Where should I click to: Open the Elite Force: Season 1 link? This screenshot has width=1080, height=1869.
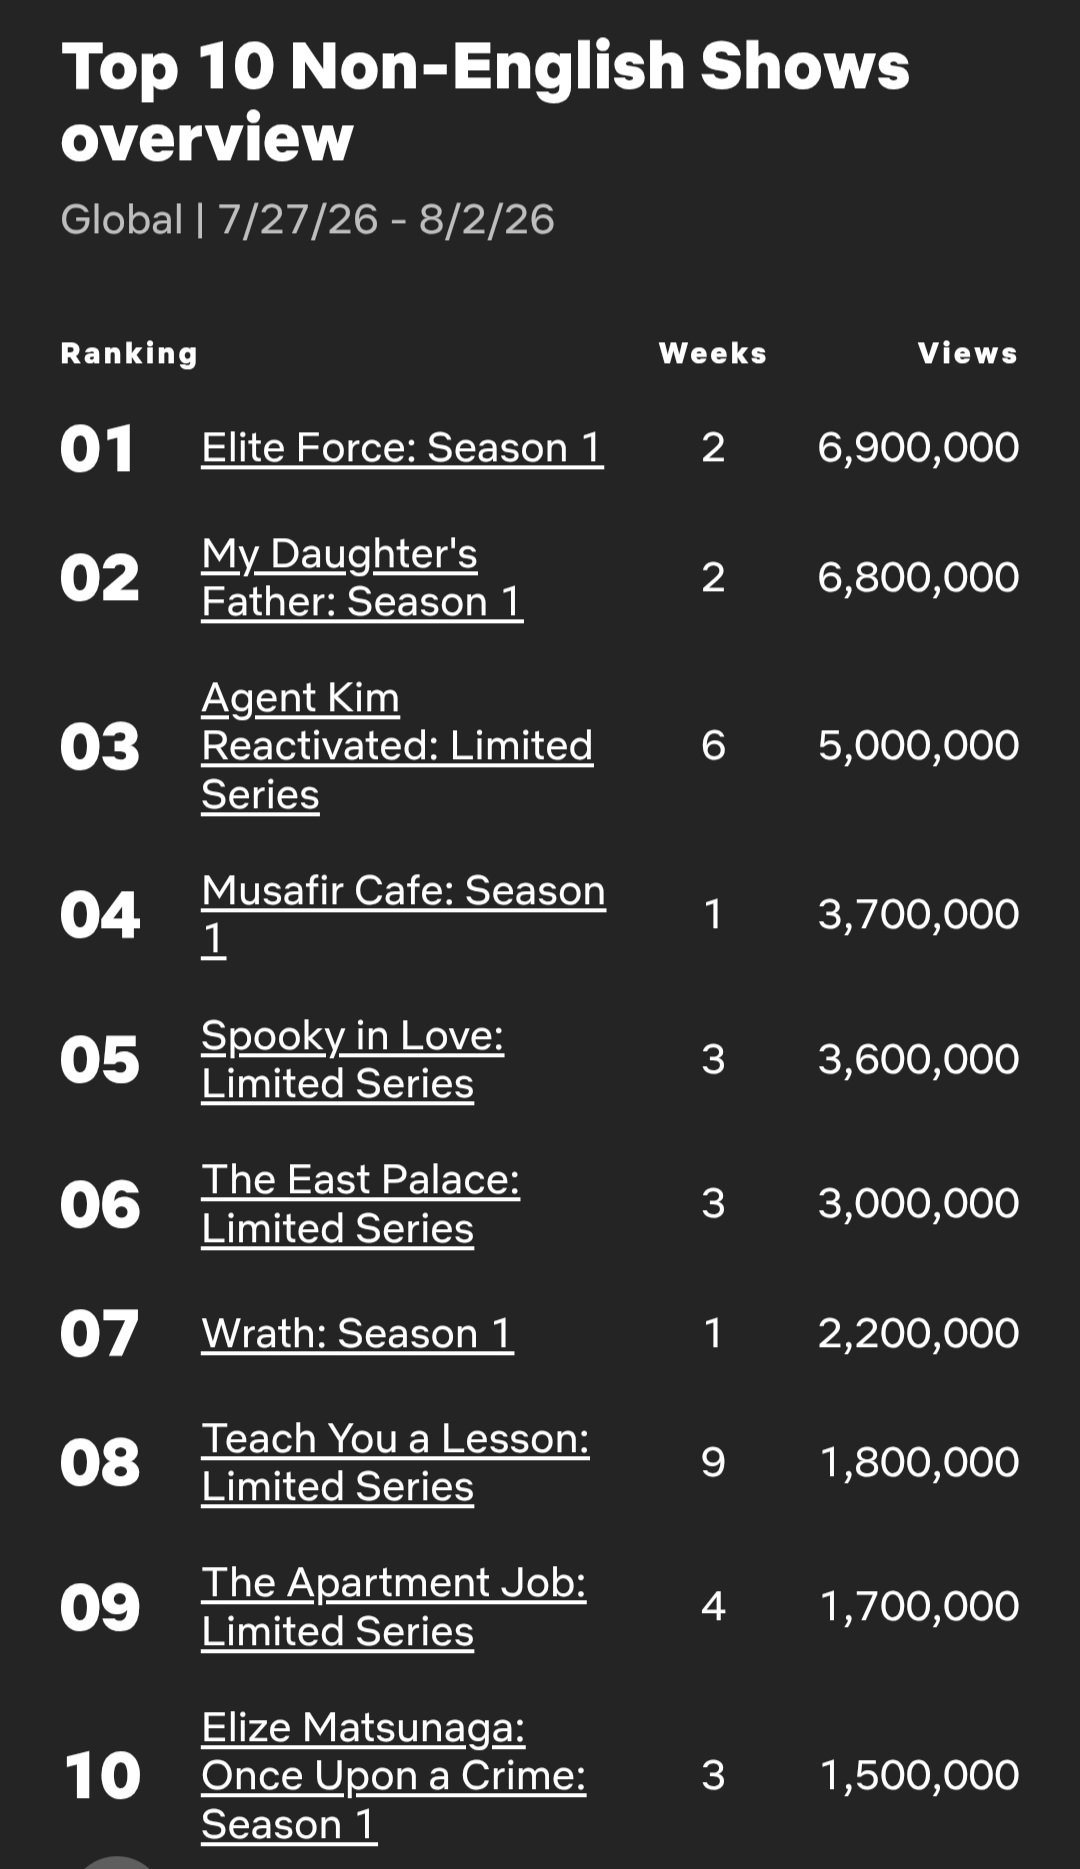402,448
